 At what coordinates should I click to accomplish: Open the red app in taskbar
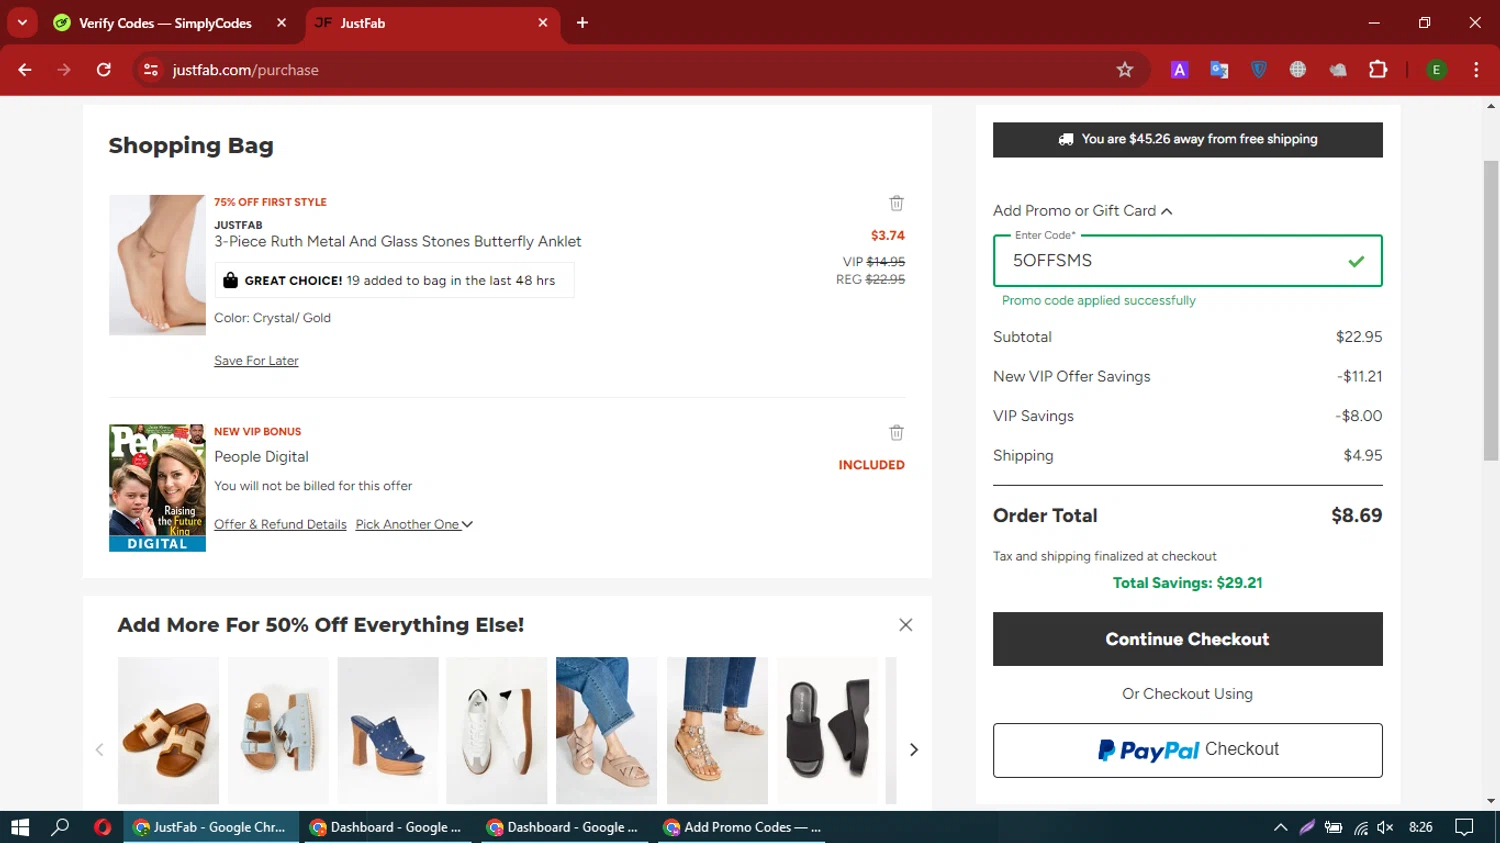[102, 827]
